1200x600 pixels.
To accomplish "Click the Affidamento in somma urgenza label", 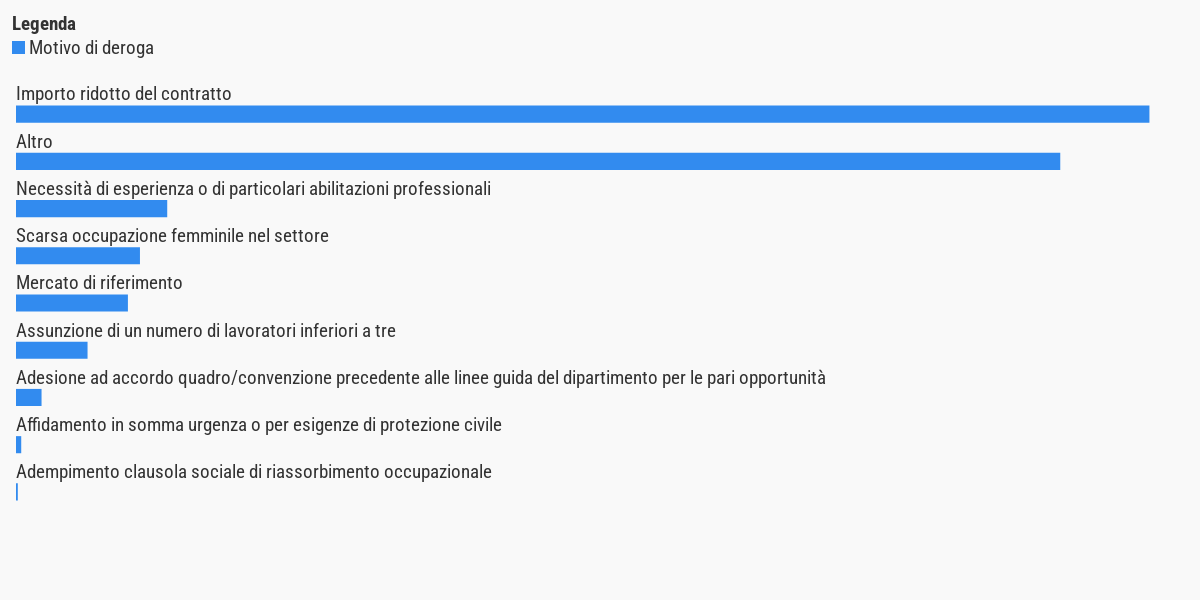I will [259, 425].
